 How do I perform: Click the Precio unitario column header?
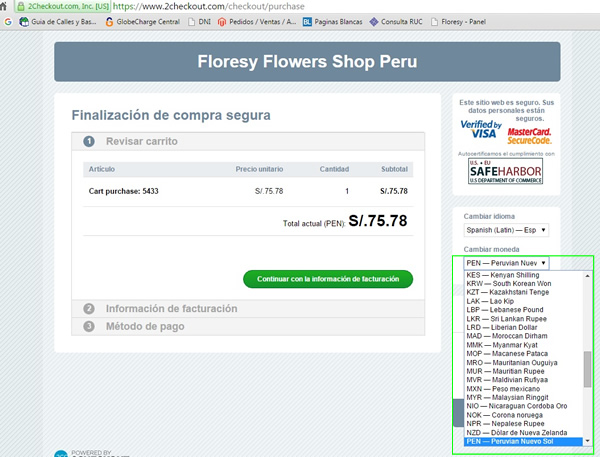coord(259,169)
